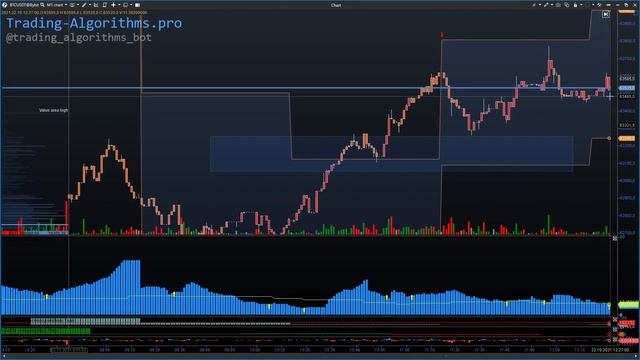This screenshot has height=360, width=640.
Task: Expand the rectangle tool arrow
Action: [131, 5]
